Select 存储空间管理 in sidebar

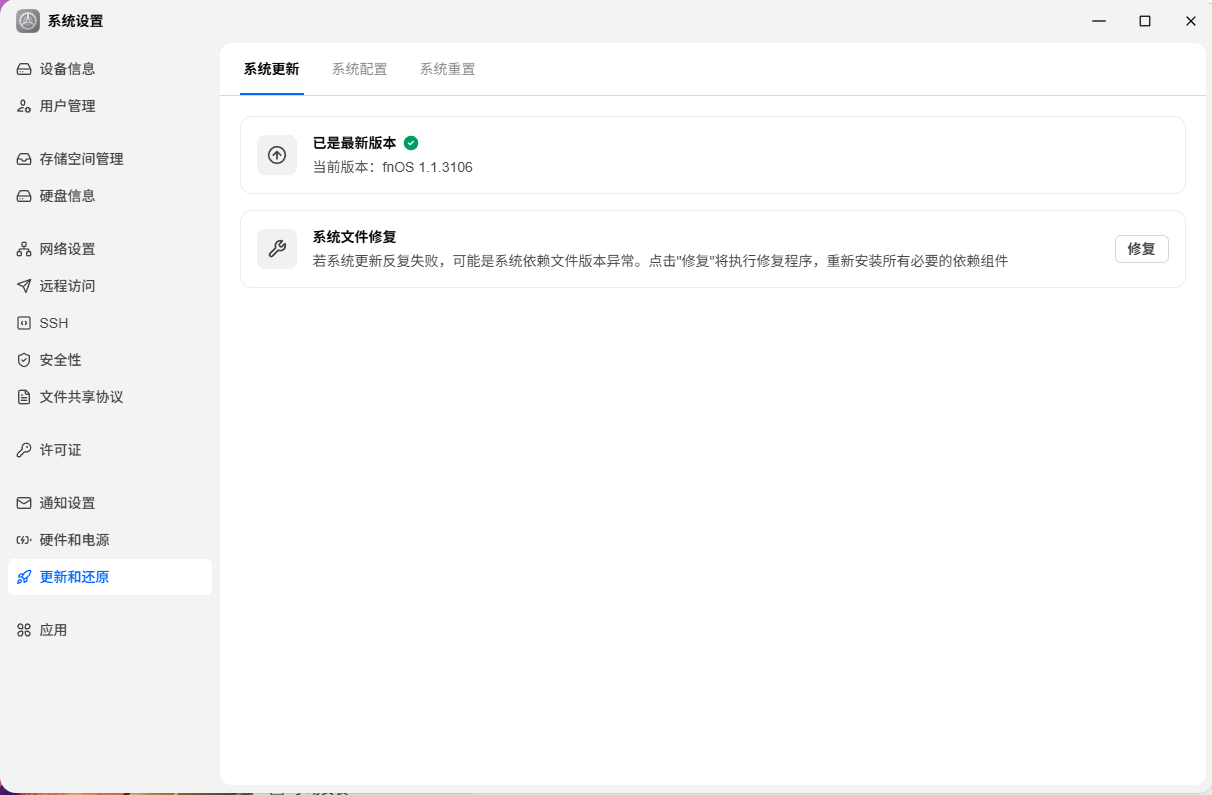click(x=110, y=159)
